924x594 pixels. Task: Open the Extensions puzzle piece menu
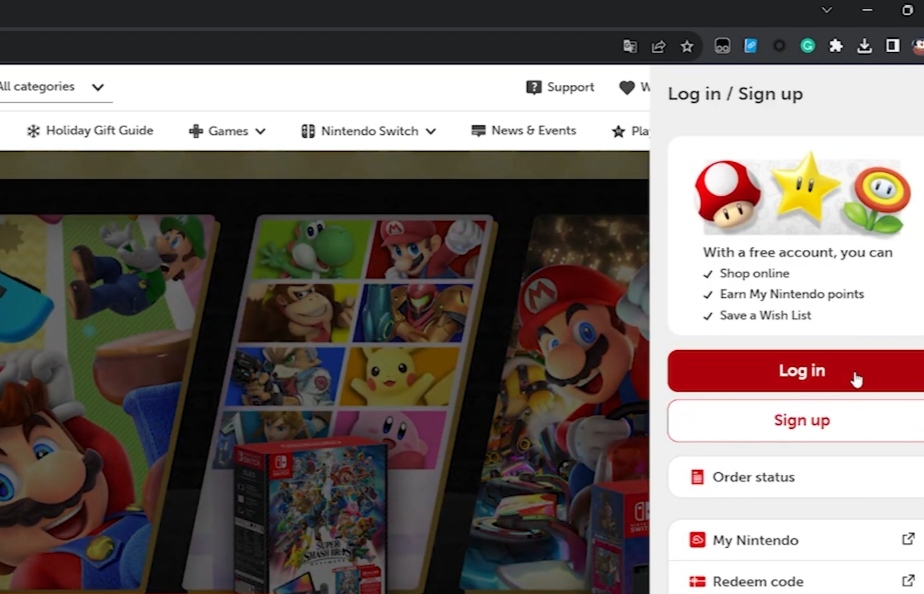pyautogui.click(x=836, y=46)
